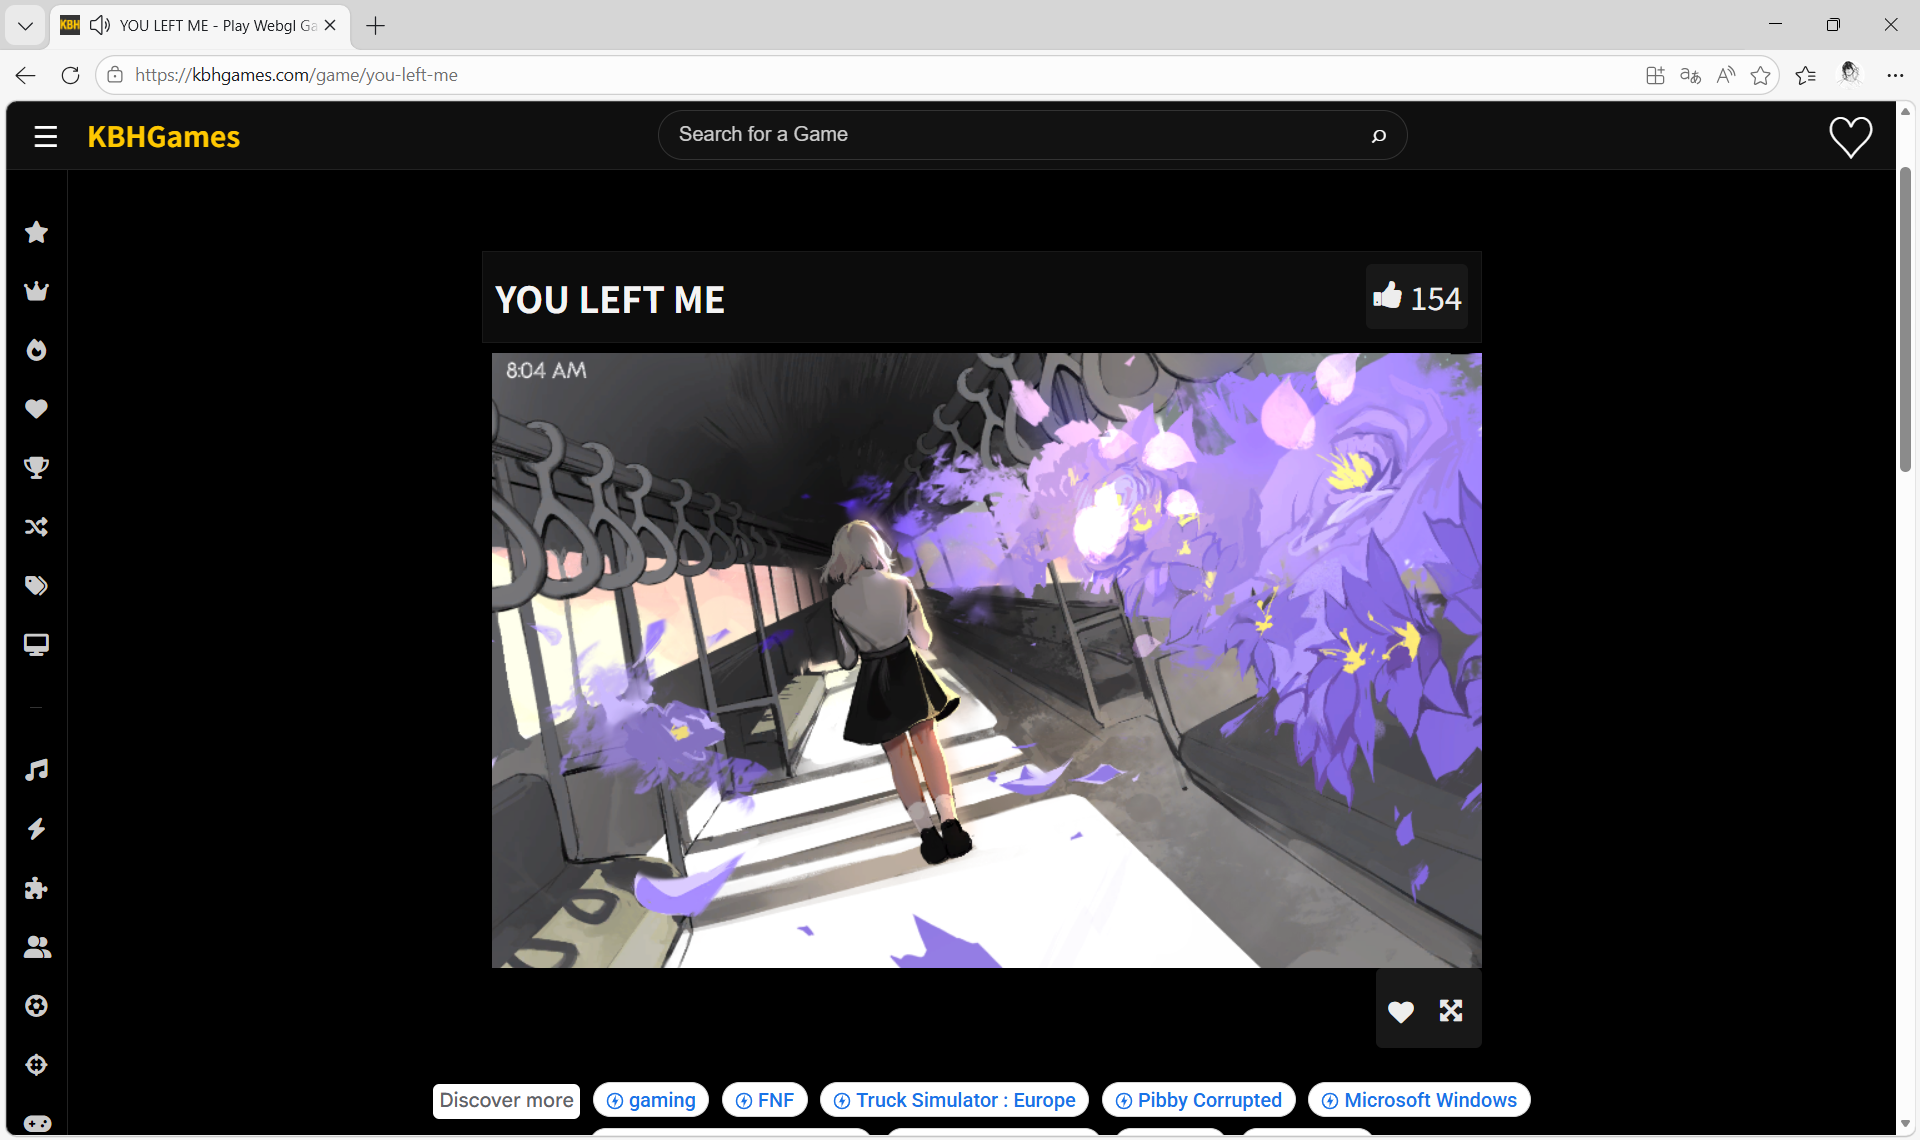Open the puzzle piece category icon
The height and width of the screenshot is (1140, 1920).
37,888
